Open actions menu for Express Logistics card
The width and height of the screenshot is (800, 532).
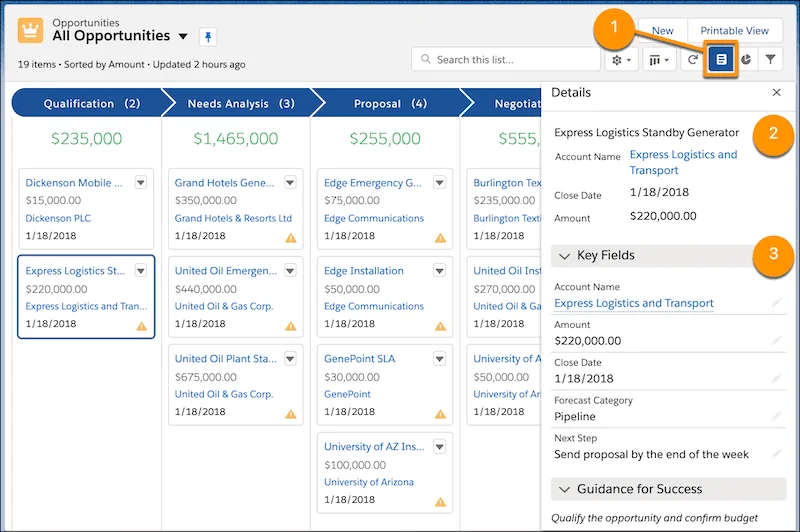coord(141,270)
